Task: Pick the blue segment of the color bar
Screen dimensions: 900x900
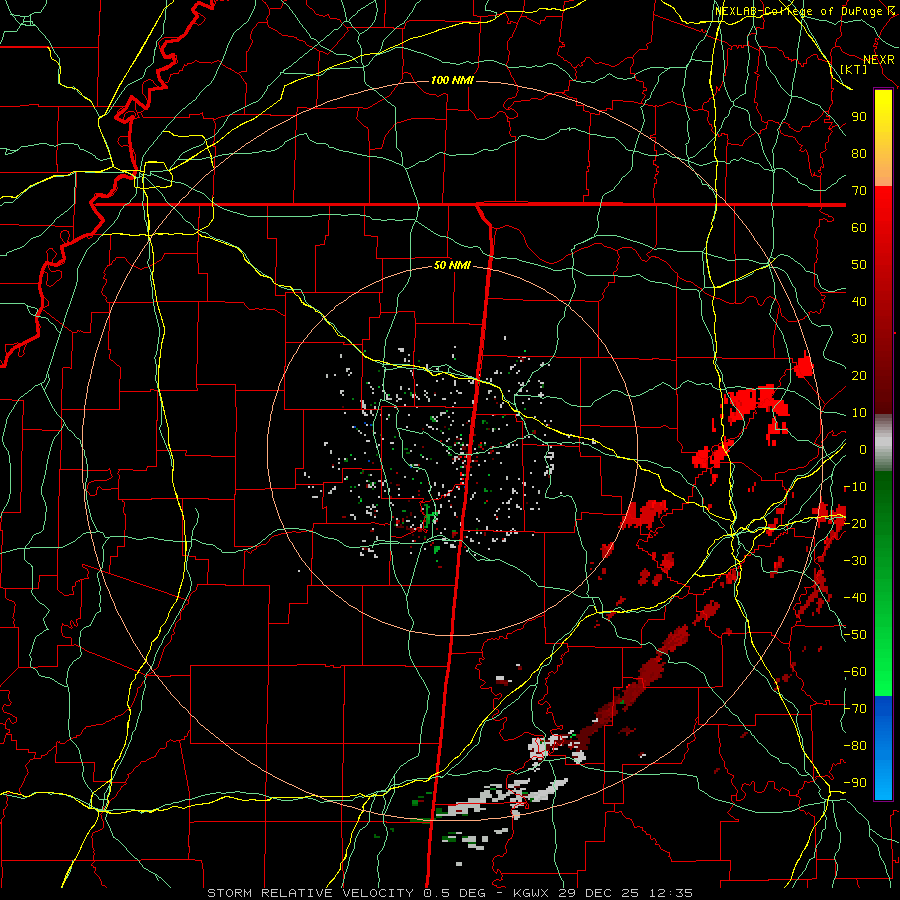Action: click(x=883, y=747)
